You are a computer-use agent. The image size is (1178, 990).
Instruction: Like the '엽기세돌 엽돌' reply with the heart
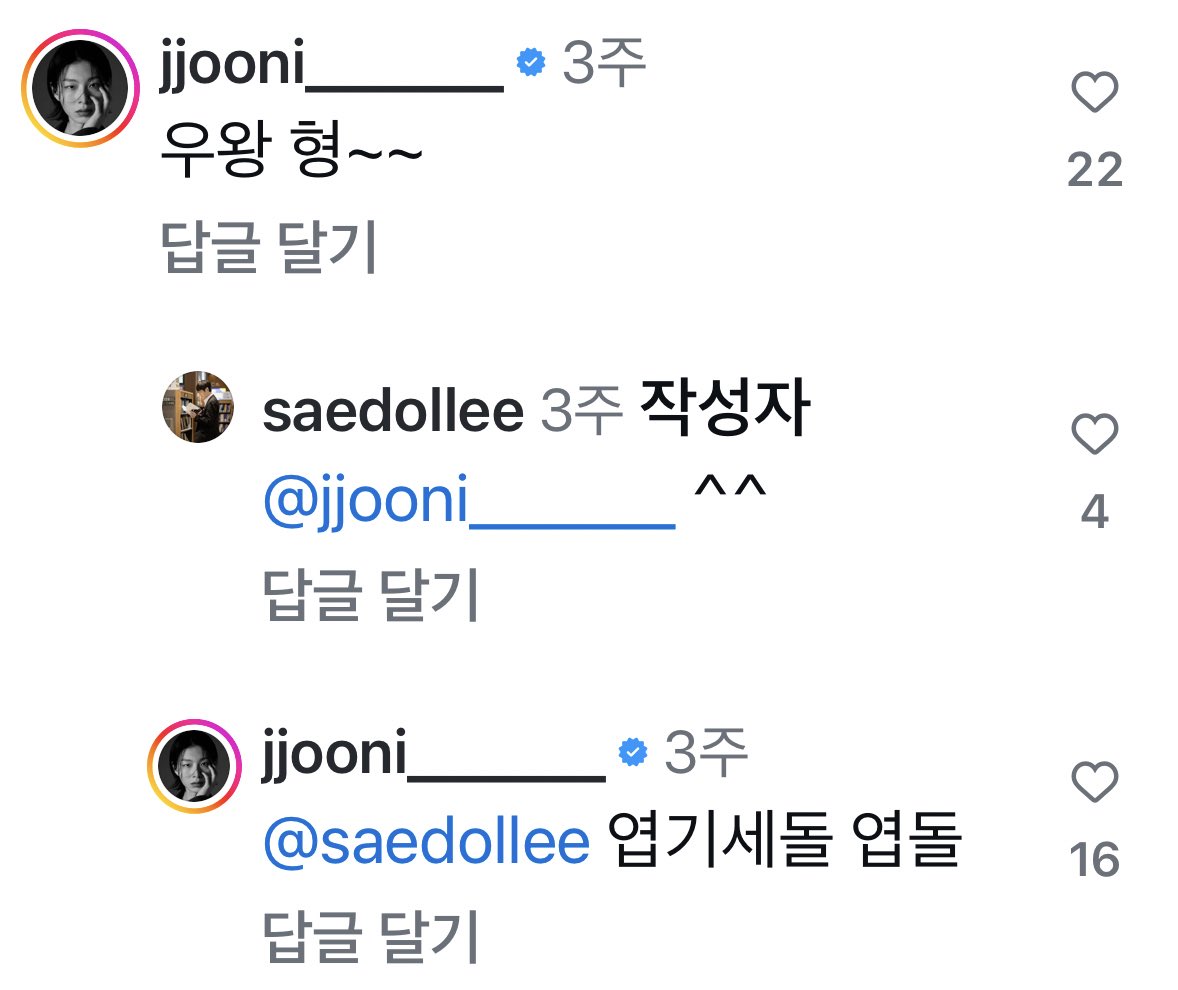click(x=1095, y=781)
